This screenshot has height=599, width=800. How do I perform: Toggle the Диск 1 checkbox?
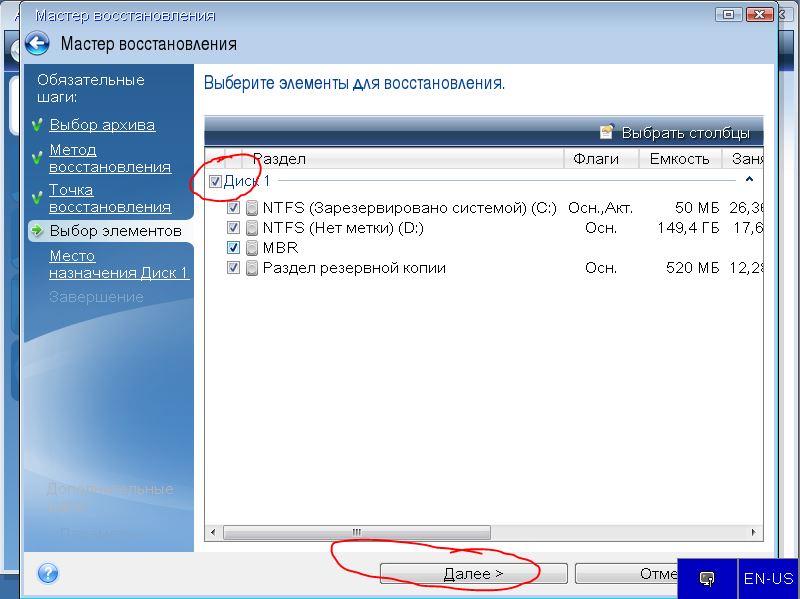click(x=215, y=181)
